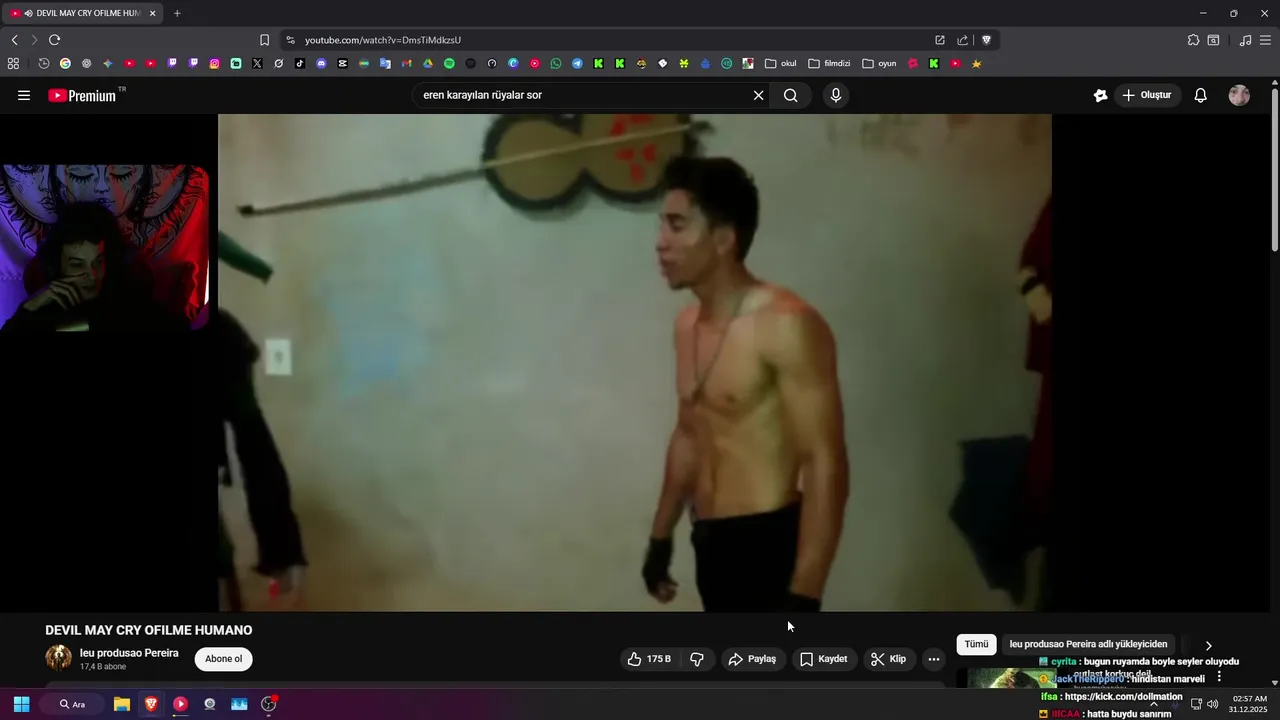This screenshot has width=1280, height=720.
Task: Share the video via Paylaş
Action: [x=752, y=659]
